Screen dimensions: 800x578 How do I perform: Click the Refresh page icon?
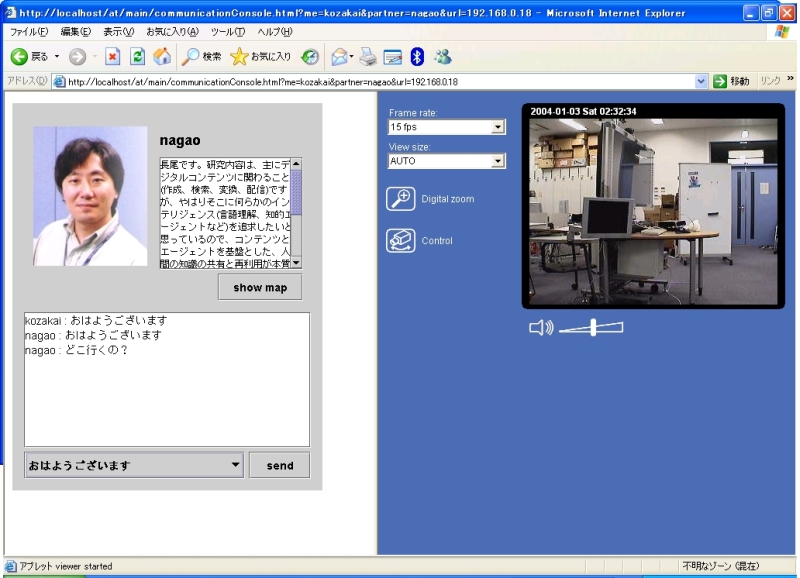tap(137, 57)
